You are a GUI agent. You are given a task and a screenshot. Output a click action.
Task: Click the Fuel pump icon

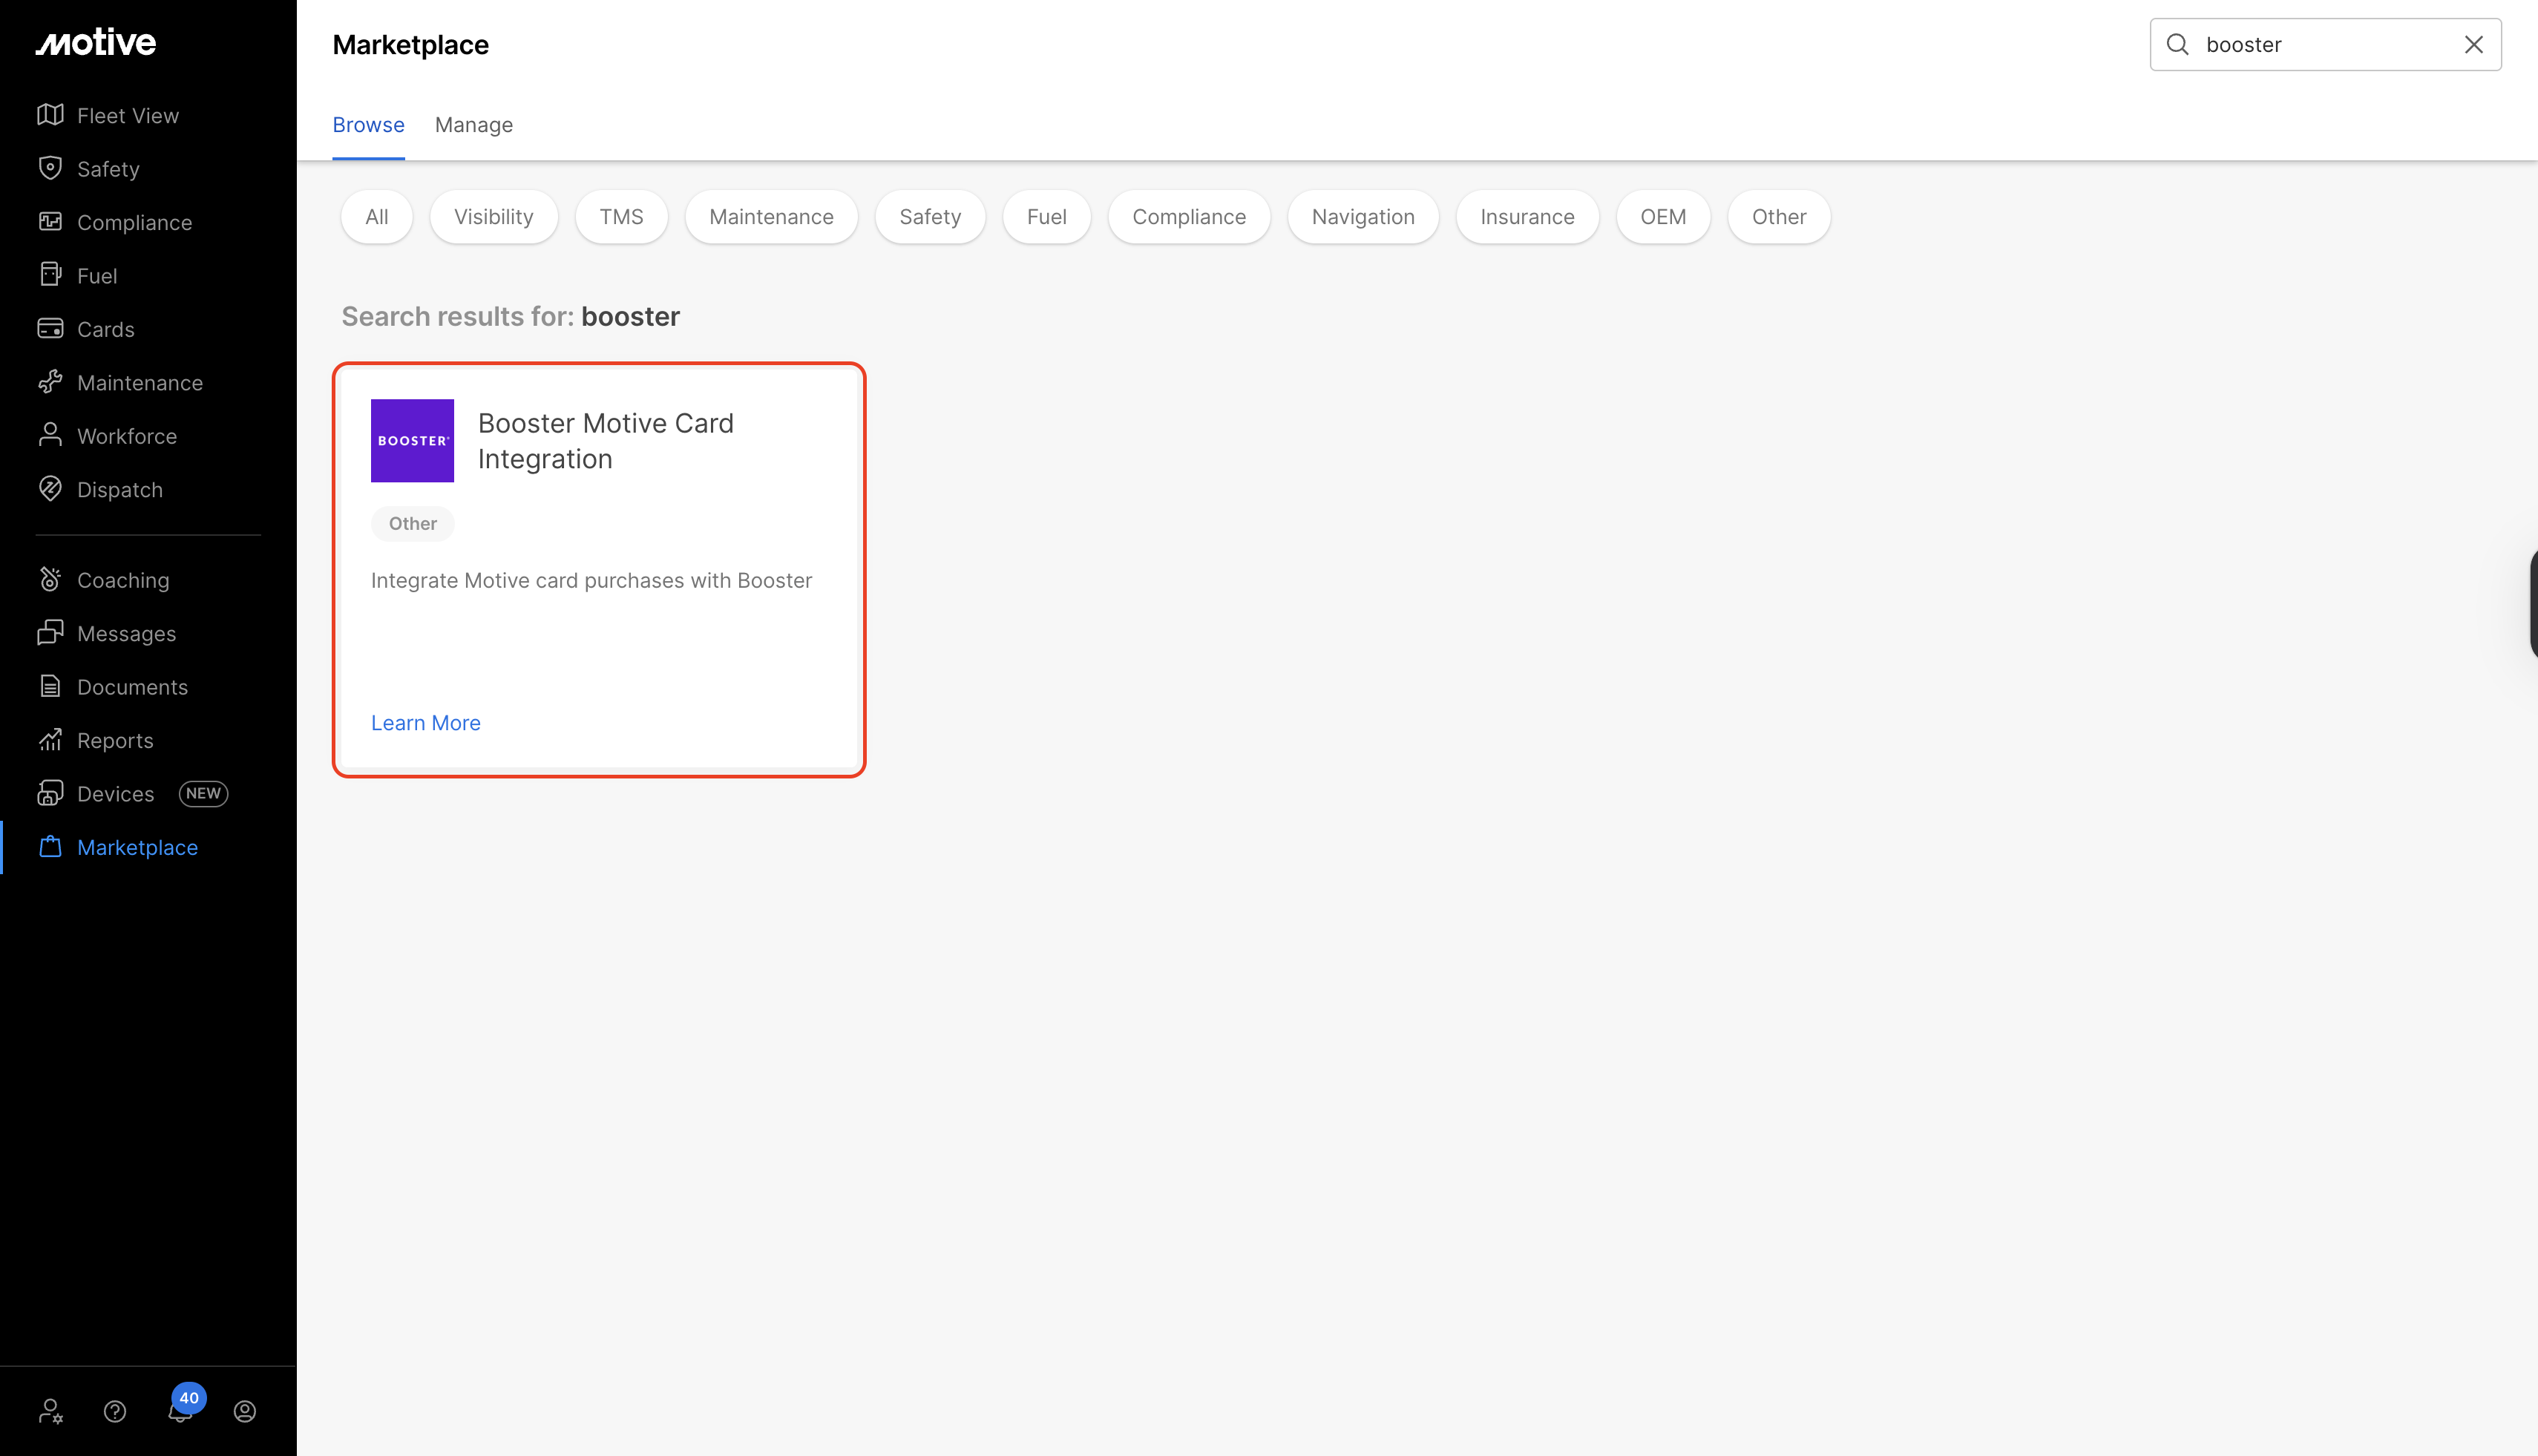point(50,275)
